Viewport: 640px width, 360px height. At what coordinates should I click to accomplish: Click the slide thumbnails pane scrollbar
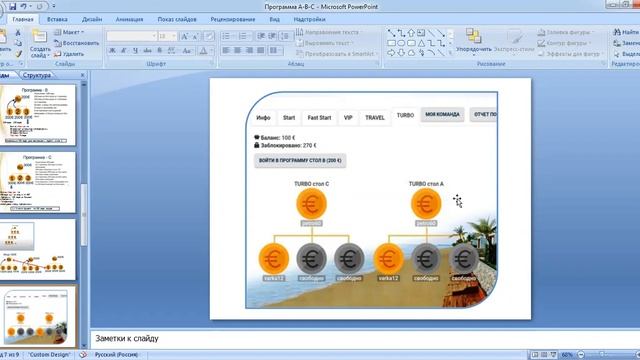[84, 215]
